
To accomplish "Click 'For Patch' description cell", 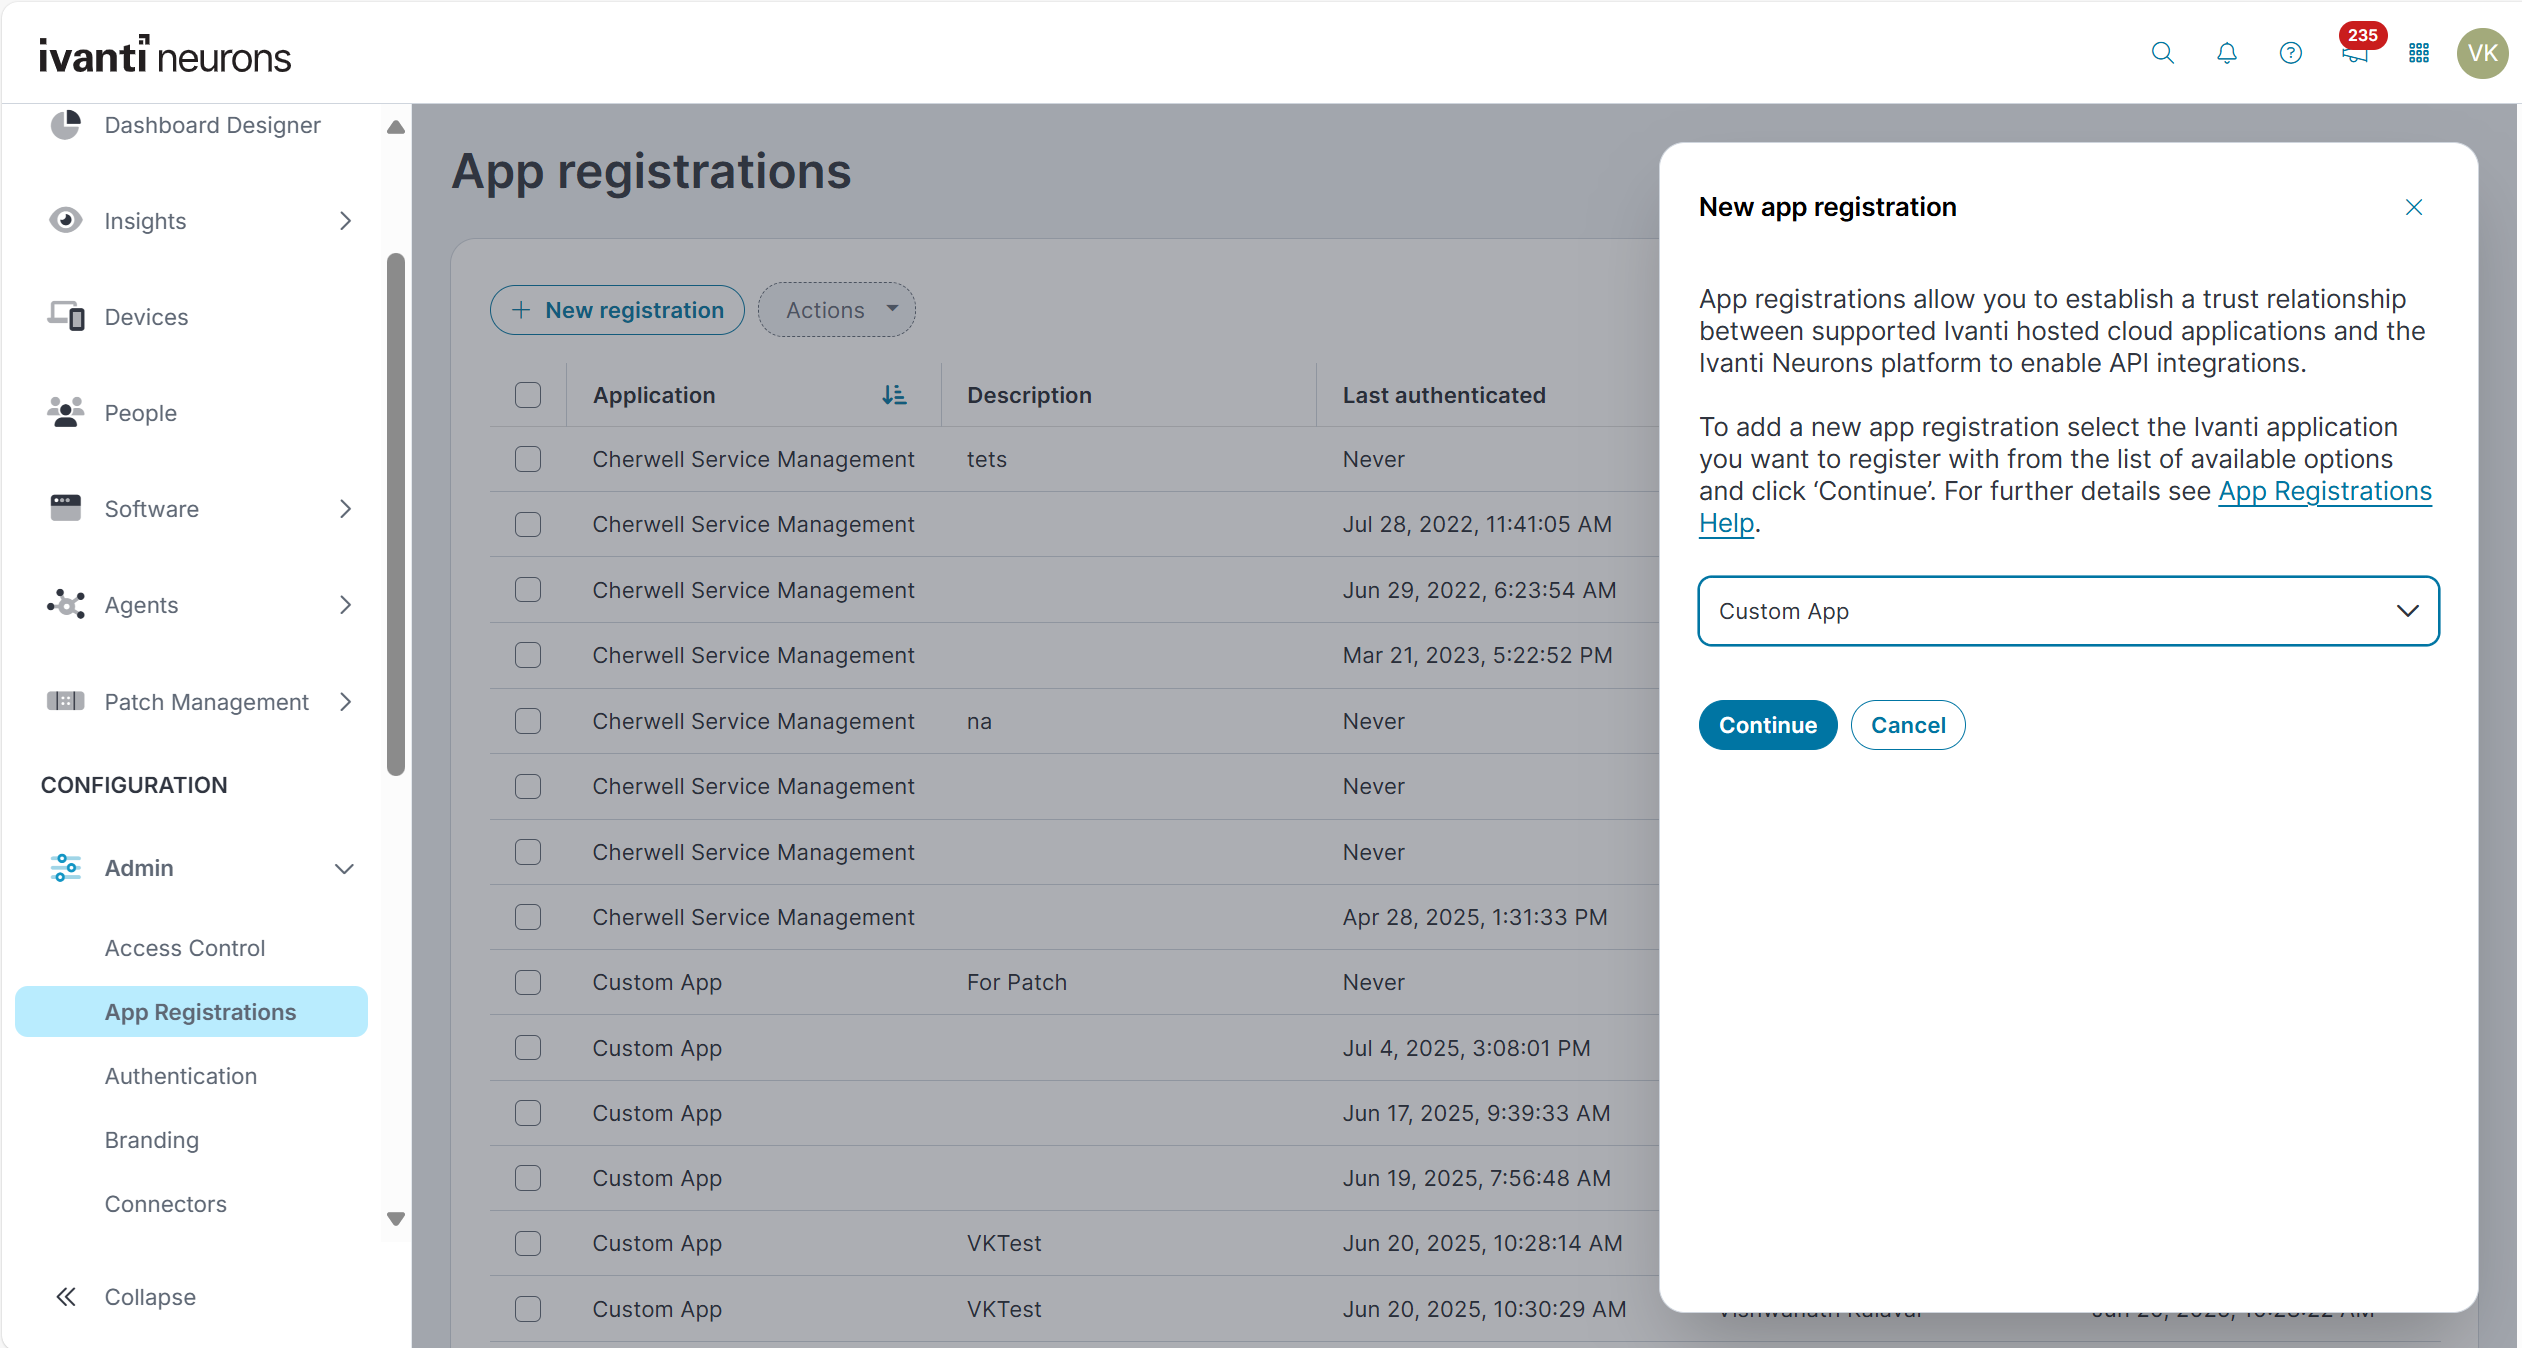I will (x=1017, y=982).
